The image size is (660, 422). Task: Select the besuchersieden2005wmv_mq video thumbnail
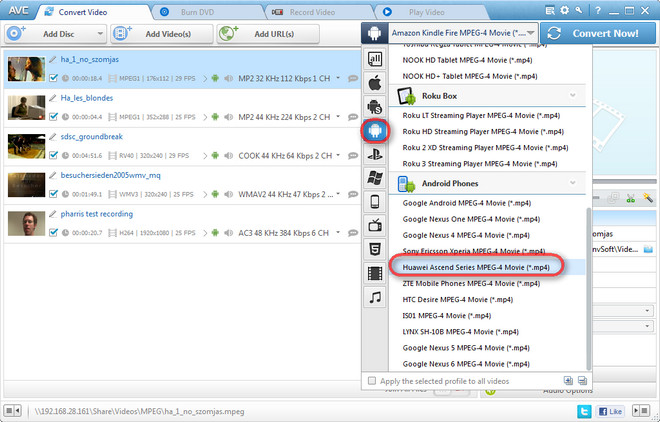(27, 185)
